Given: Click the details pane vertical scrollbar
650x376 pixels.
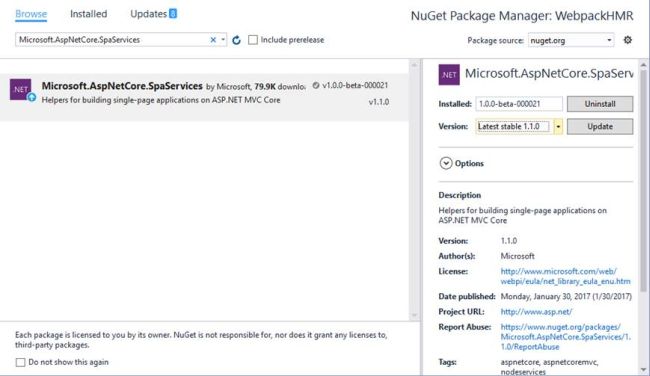Looking at the screenshot, I should coord(643,182).
